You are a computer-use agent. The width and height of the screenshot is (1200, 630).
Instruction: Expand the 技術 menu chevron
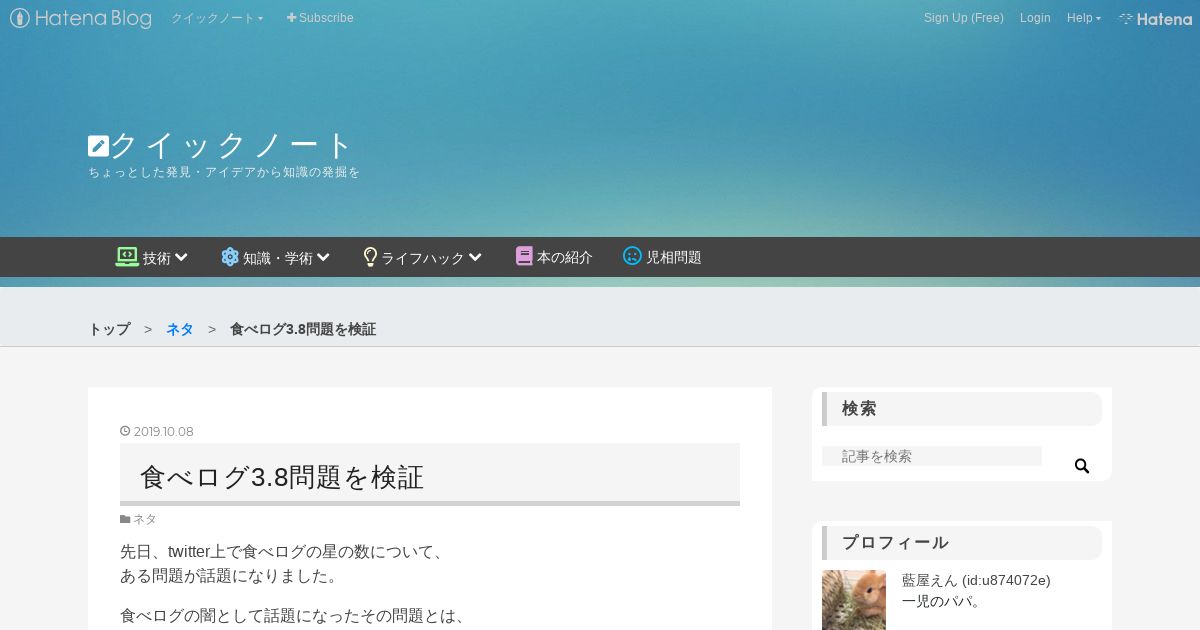coord(181,257)
